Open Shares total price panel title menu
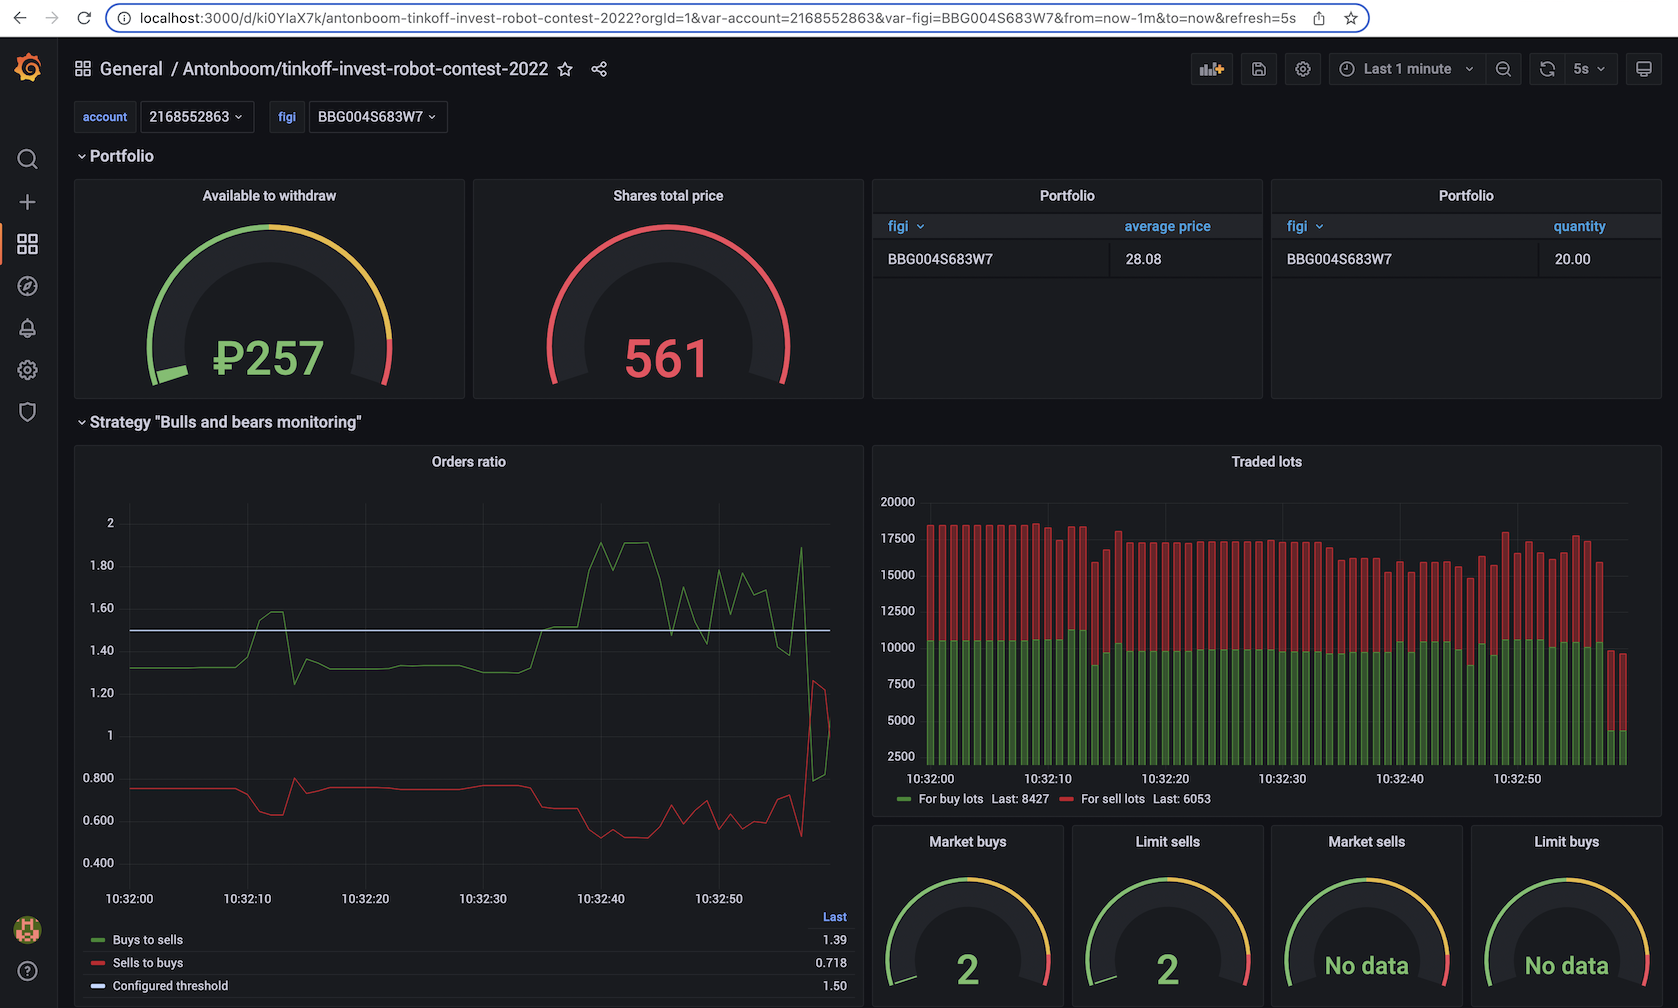Screen dimensions: 1678x1008 668,196
